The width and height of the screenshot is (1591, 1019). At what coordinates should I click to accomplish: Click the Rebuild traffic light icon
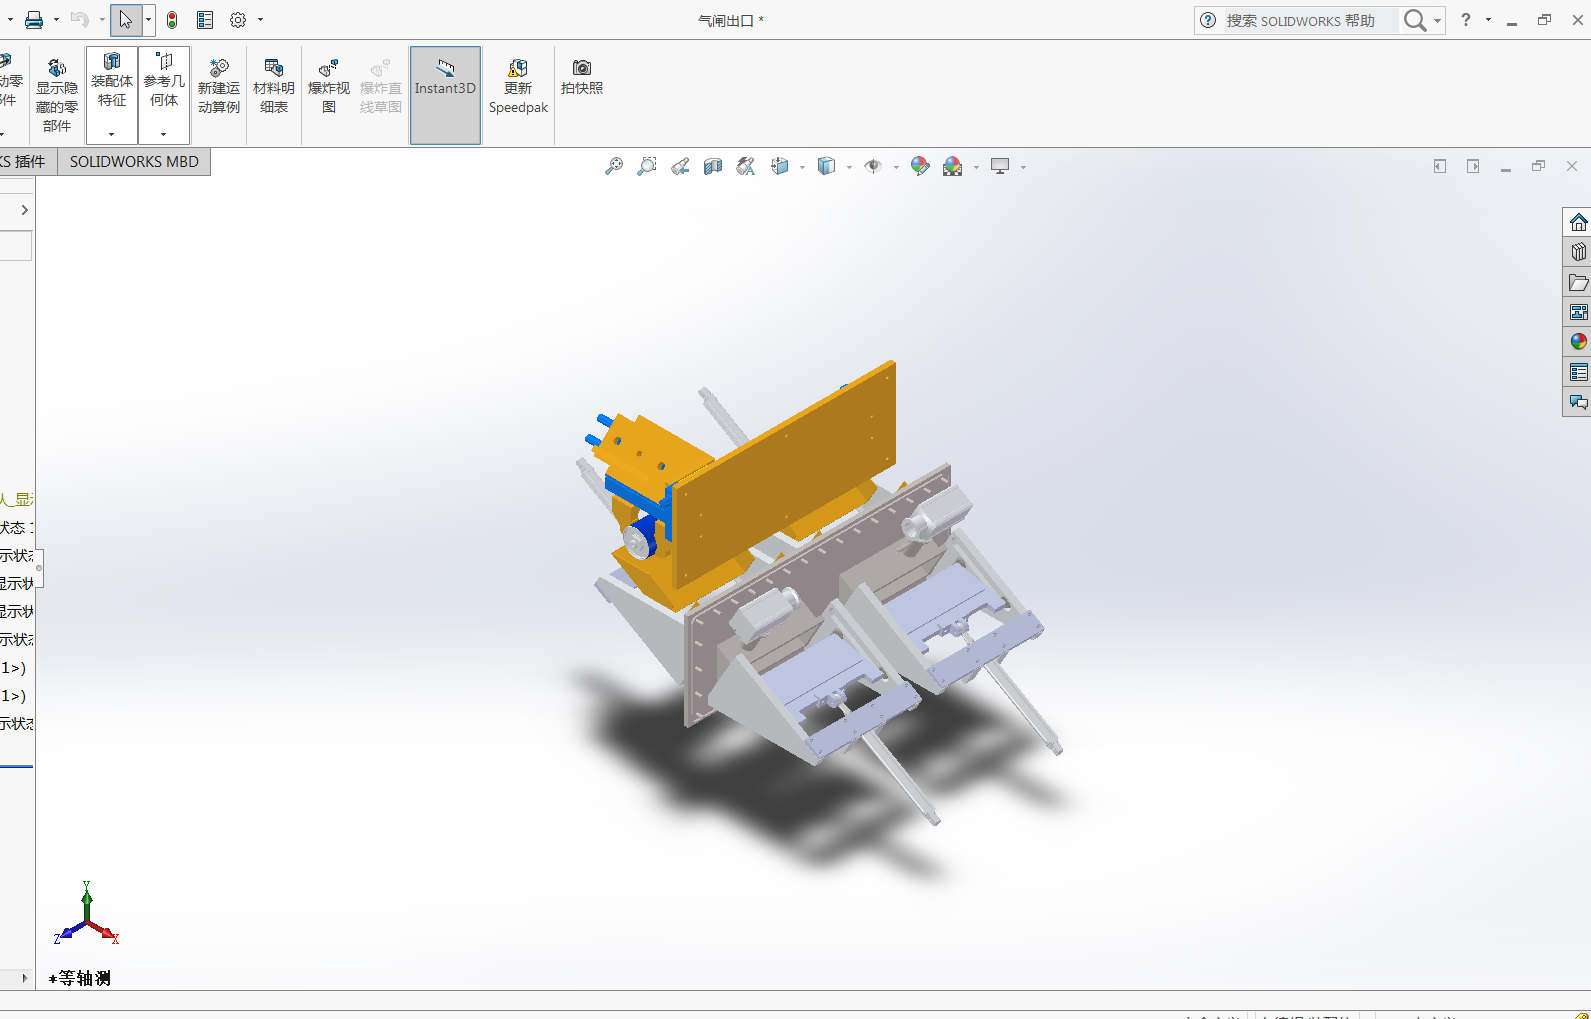[172, 20]
